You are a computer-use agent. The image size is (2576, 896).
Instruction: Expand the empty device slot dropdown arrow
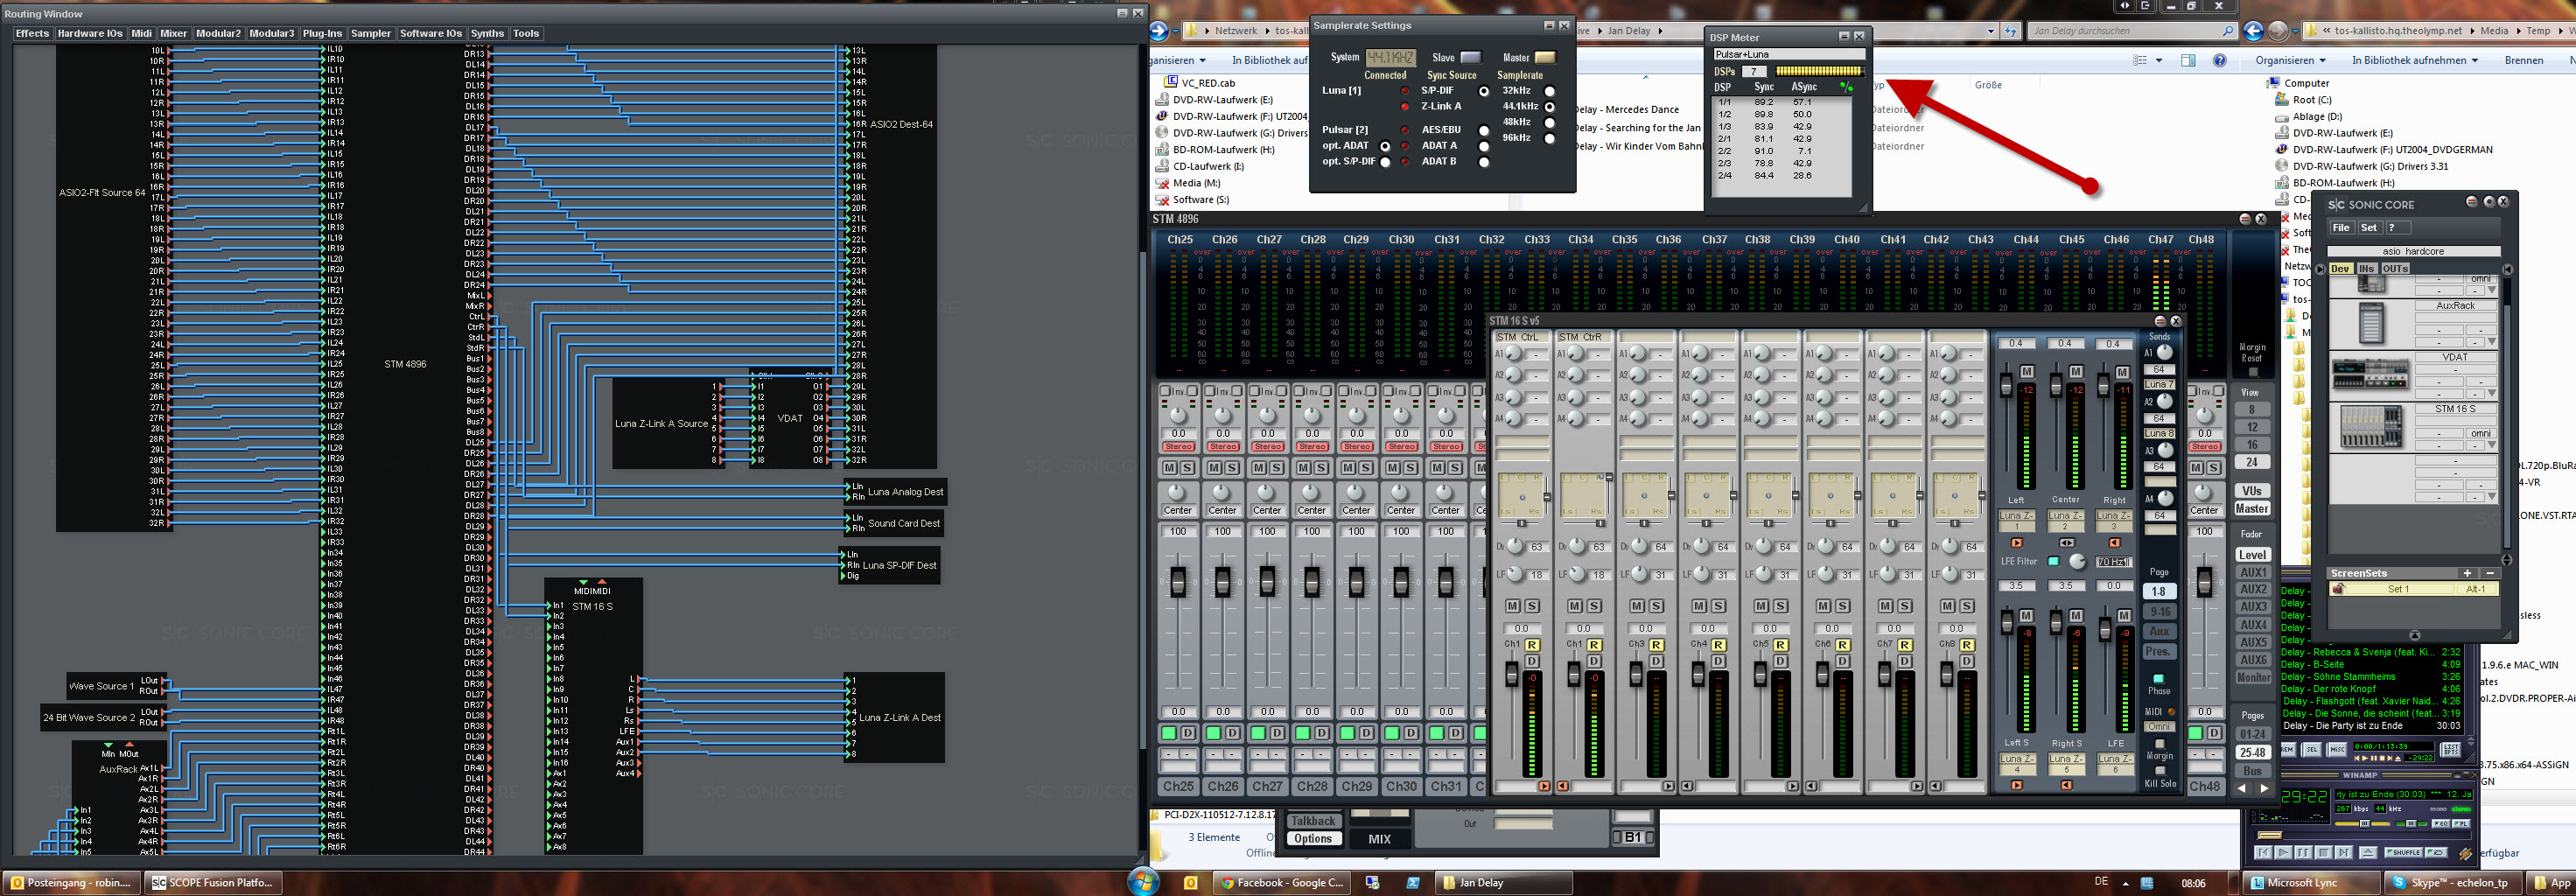(x=2492, y=496)
